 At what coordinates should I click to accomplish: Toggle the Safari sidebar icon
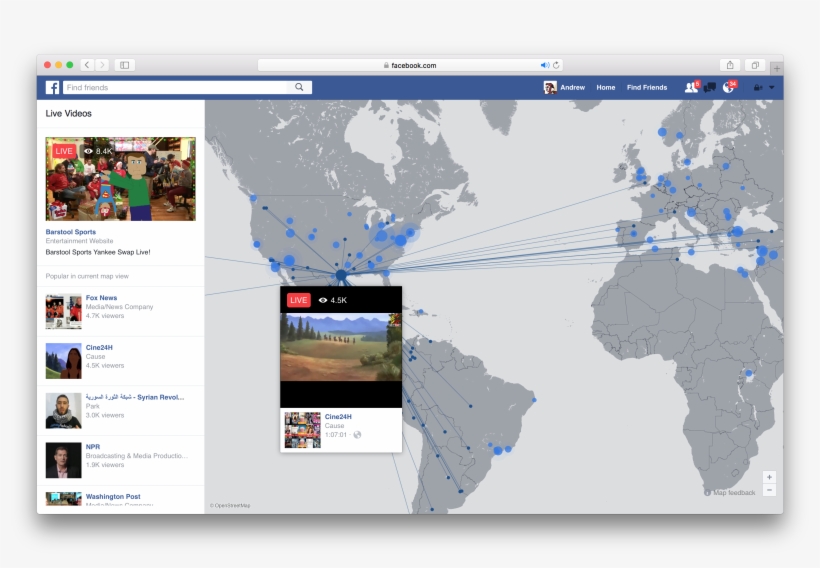[x=124, y=65]
